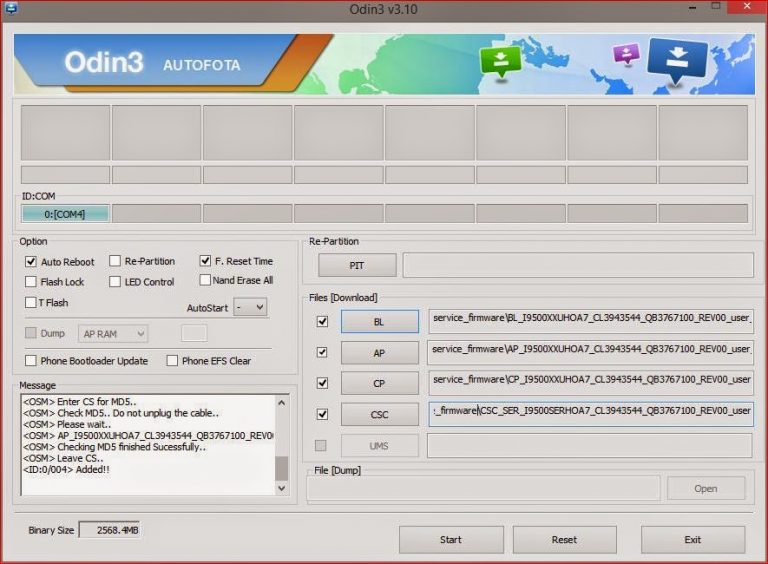This screenshot has width=768, height=564.
Task: Click the PIT file path field
Action: [578, 265]
